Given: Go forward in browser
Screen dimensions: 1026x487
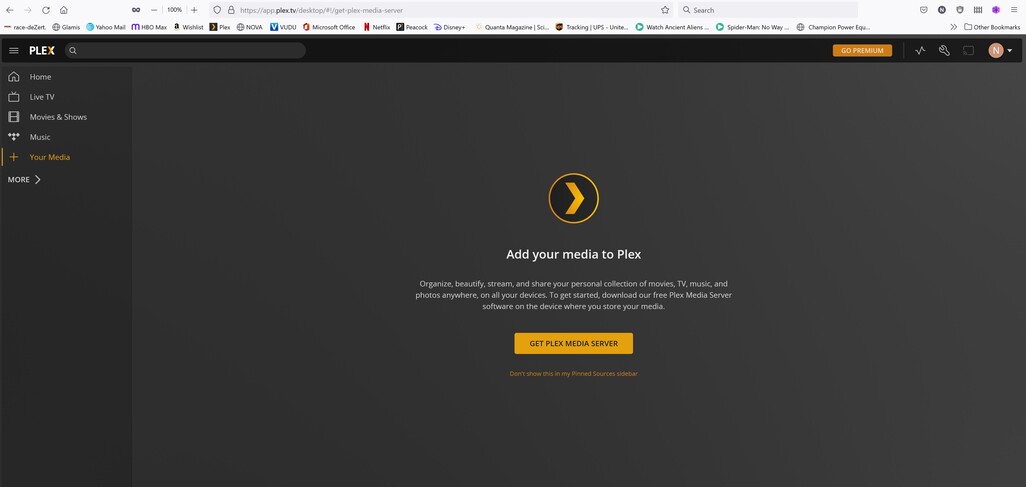Looking at the screenshot, I should (27, 10).
